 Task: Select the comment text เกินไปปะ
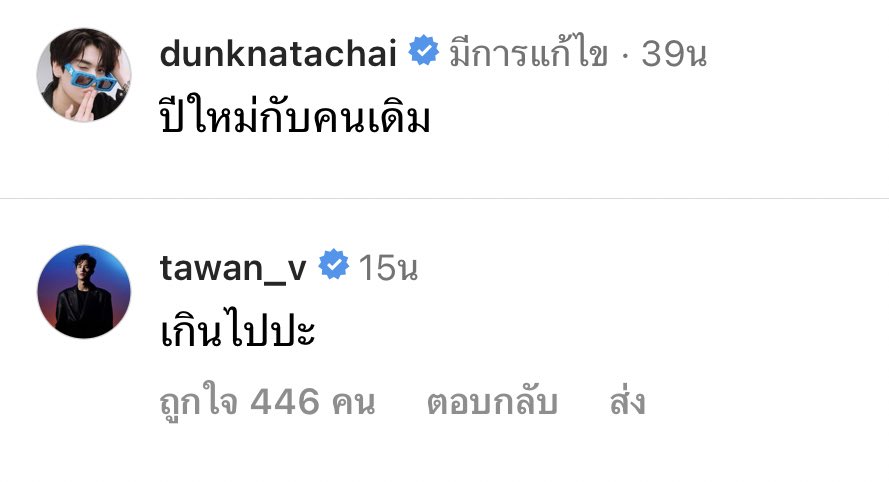click(238, 329)
